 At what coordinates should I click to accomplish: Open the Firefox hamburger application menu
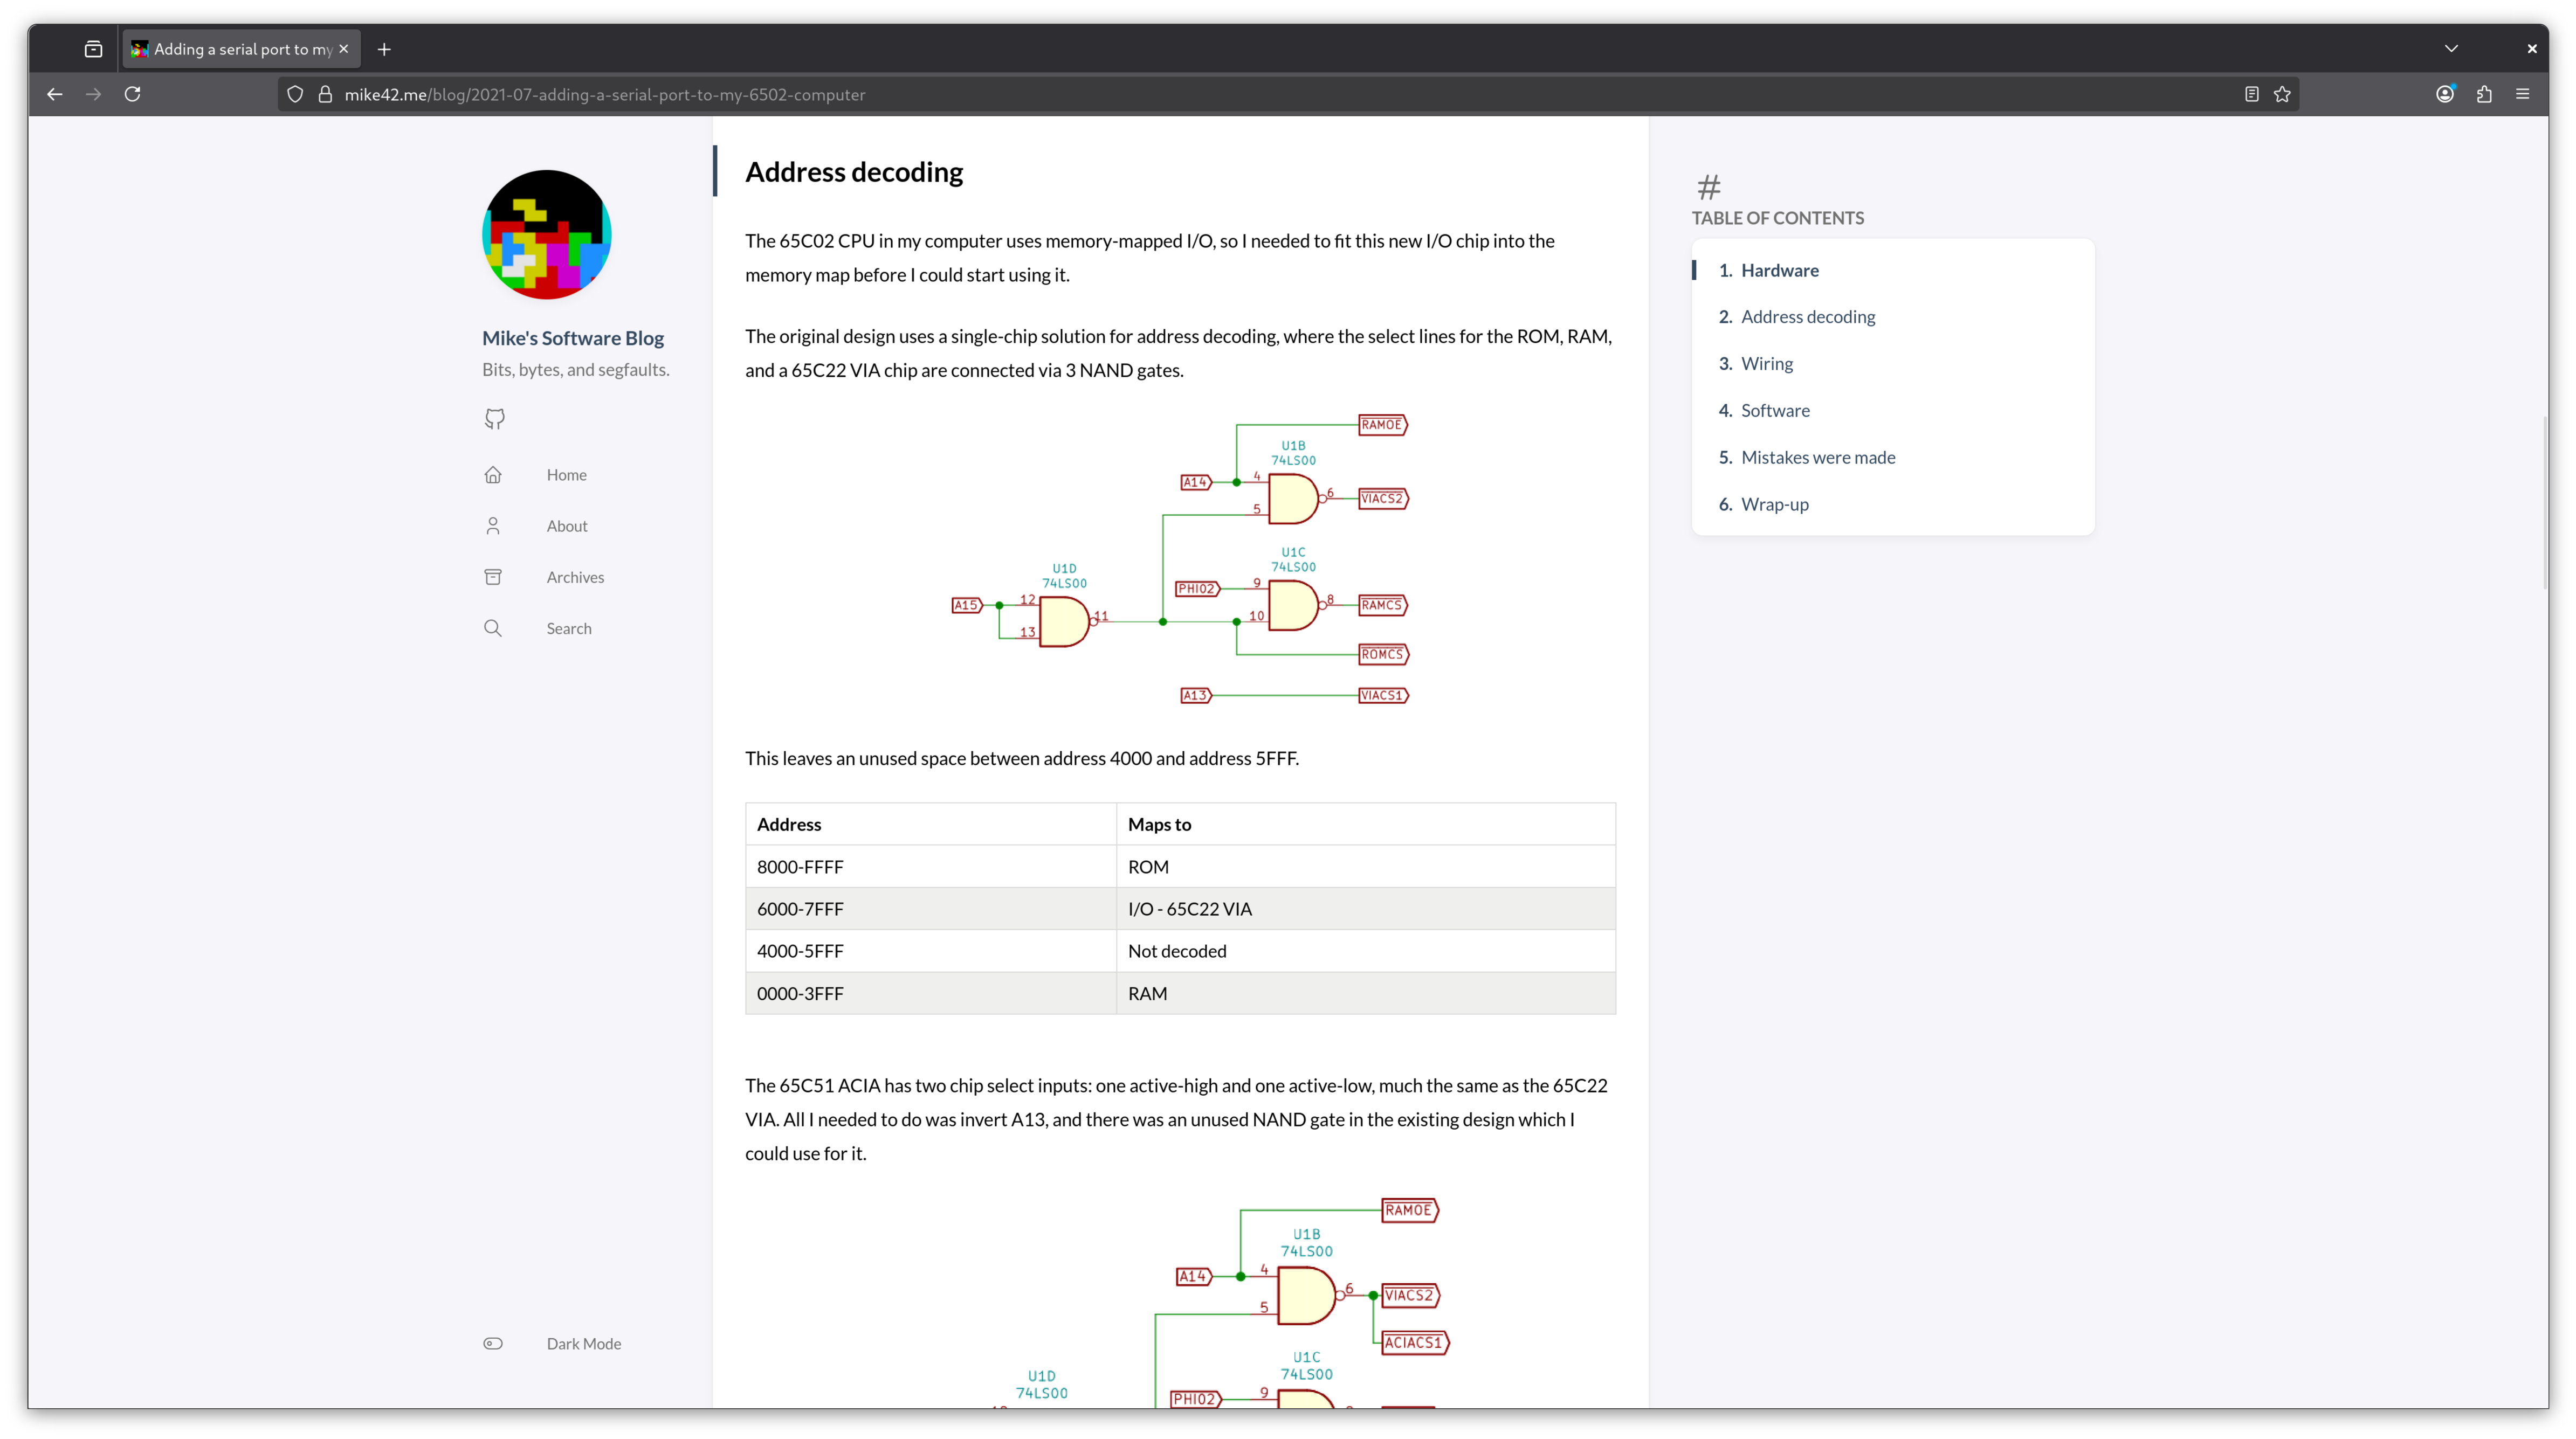click(2523, 94)
